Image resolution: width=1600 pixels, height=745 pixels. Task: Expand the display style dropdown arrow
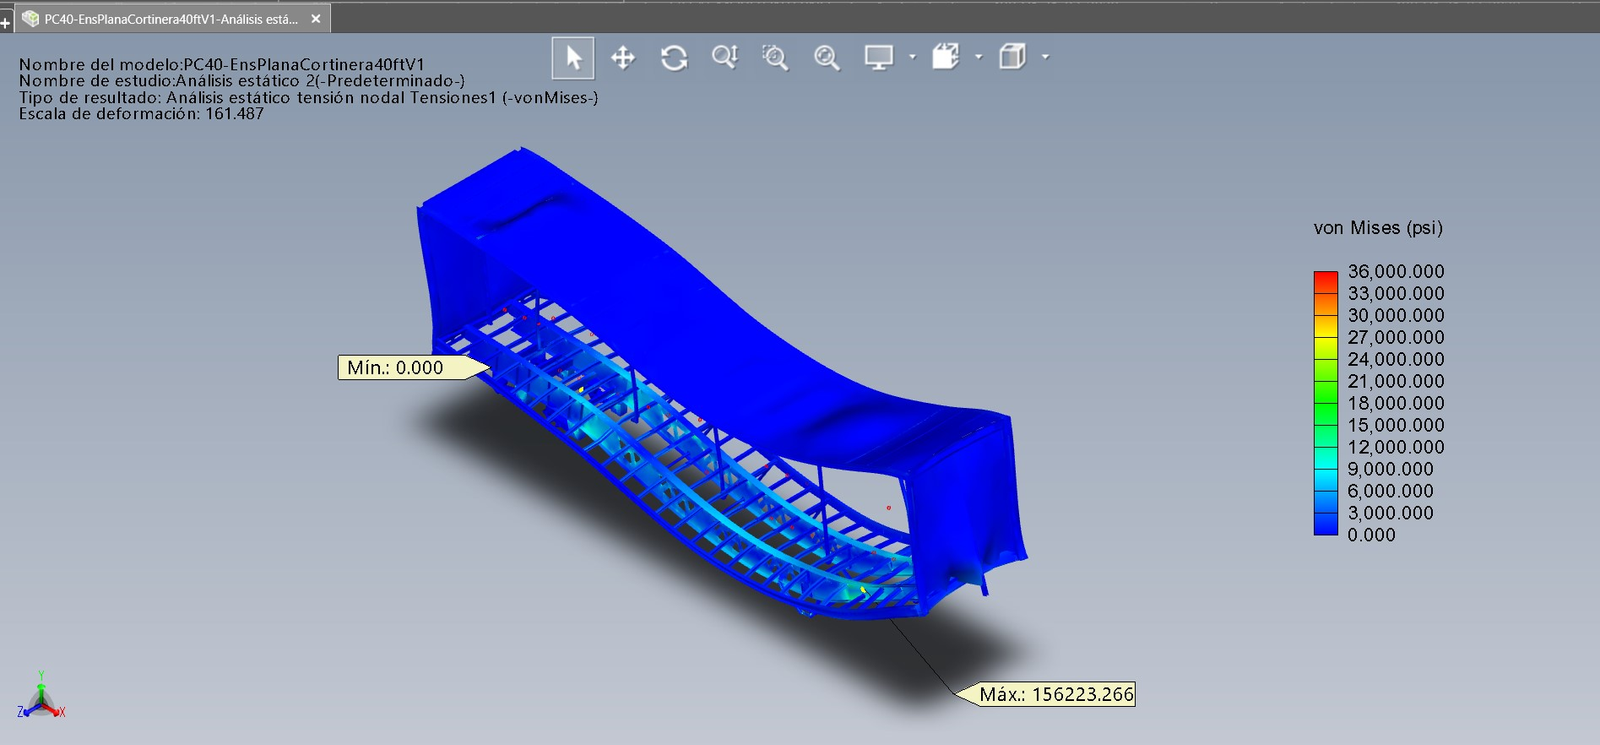click(1045, 57)
